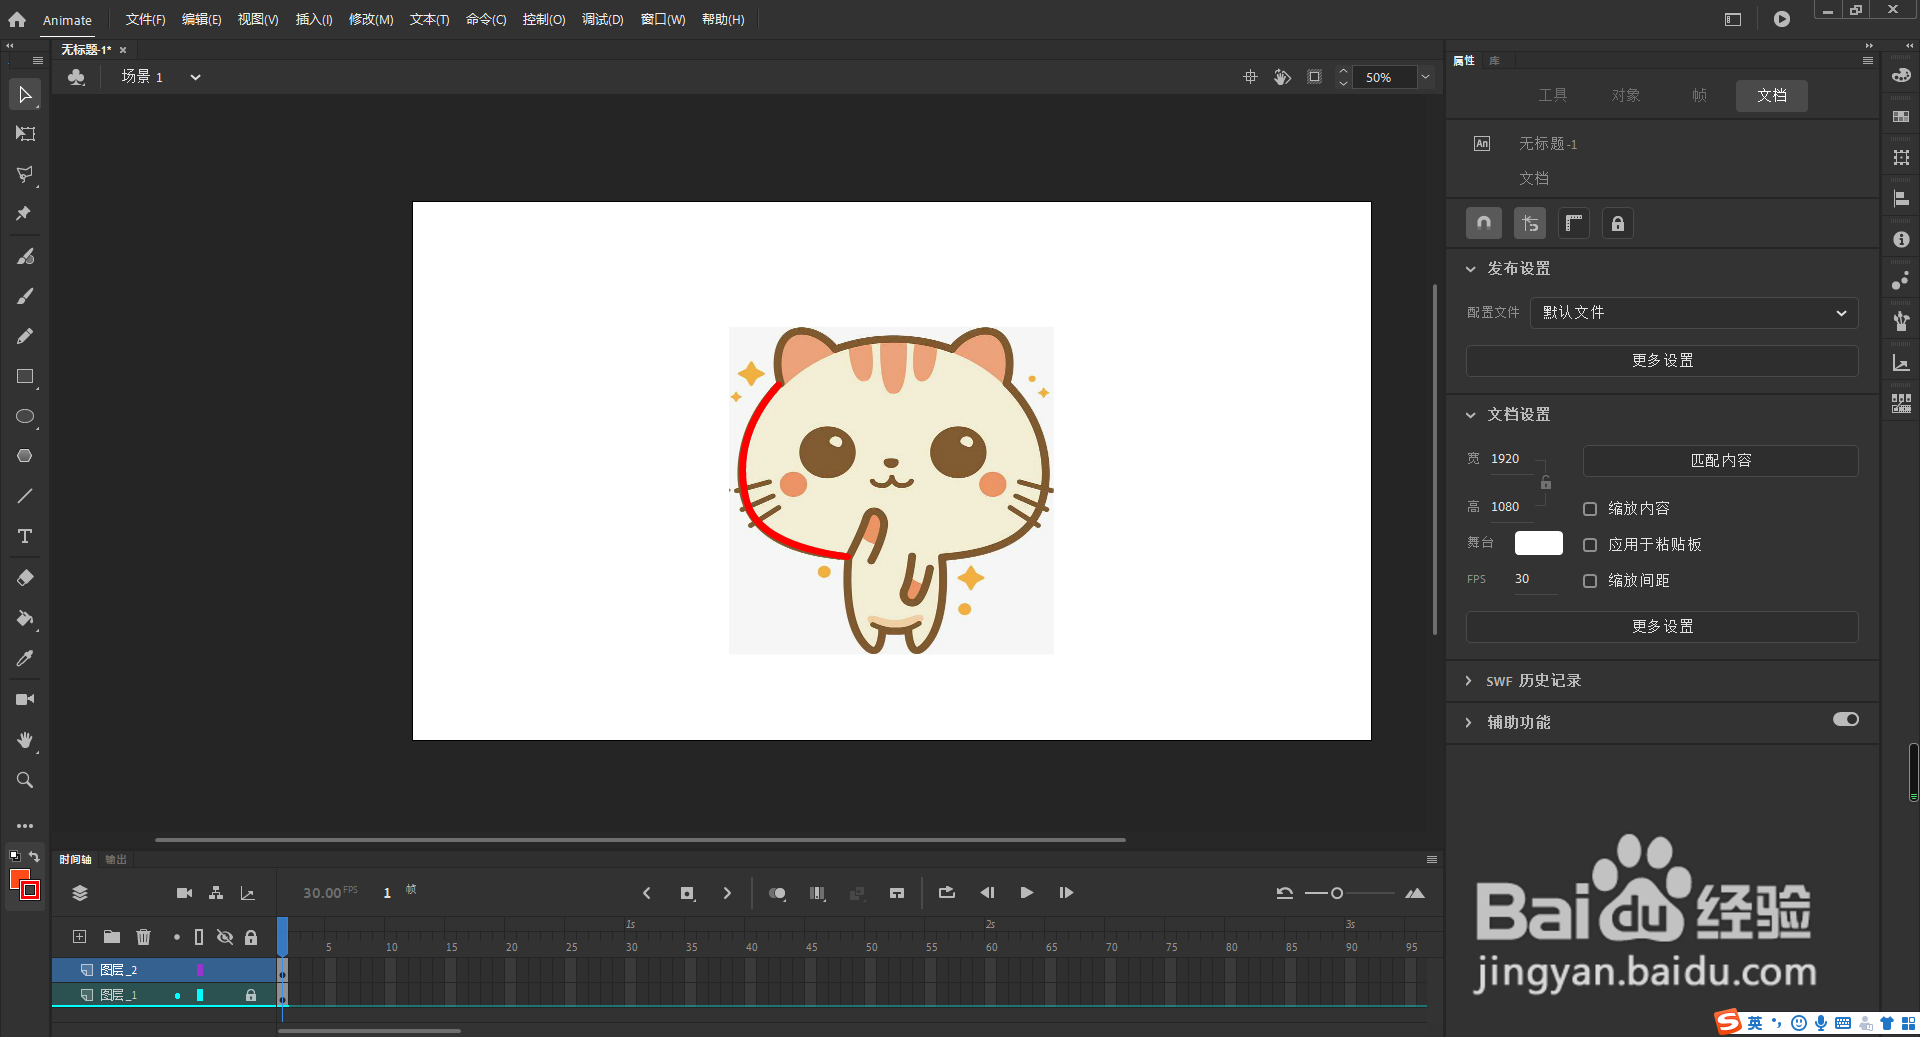Toggle the 辅助功能 switch

point(1846,719)
